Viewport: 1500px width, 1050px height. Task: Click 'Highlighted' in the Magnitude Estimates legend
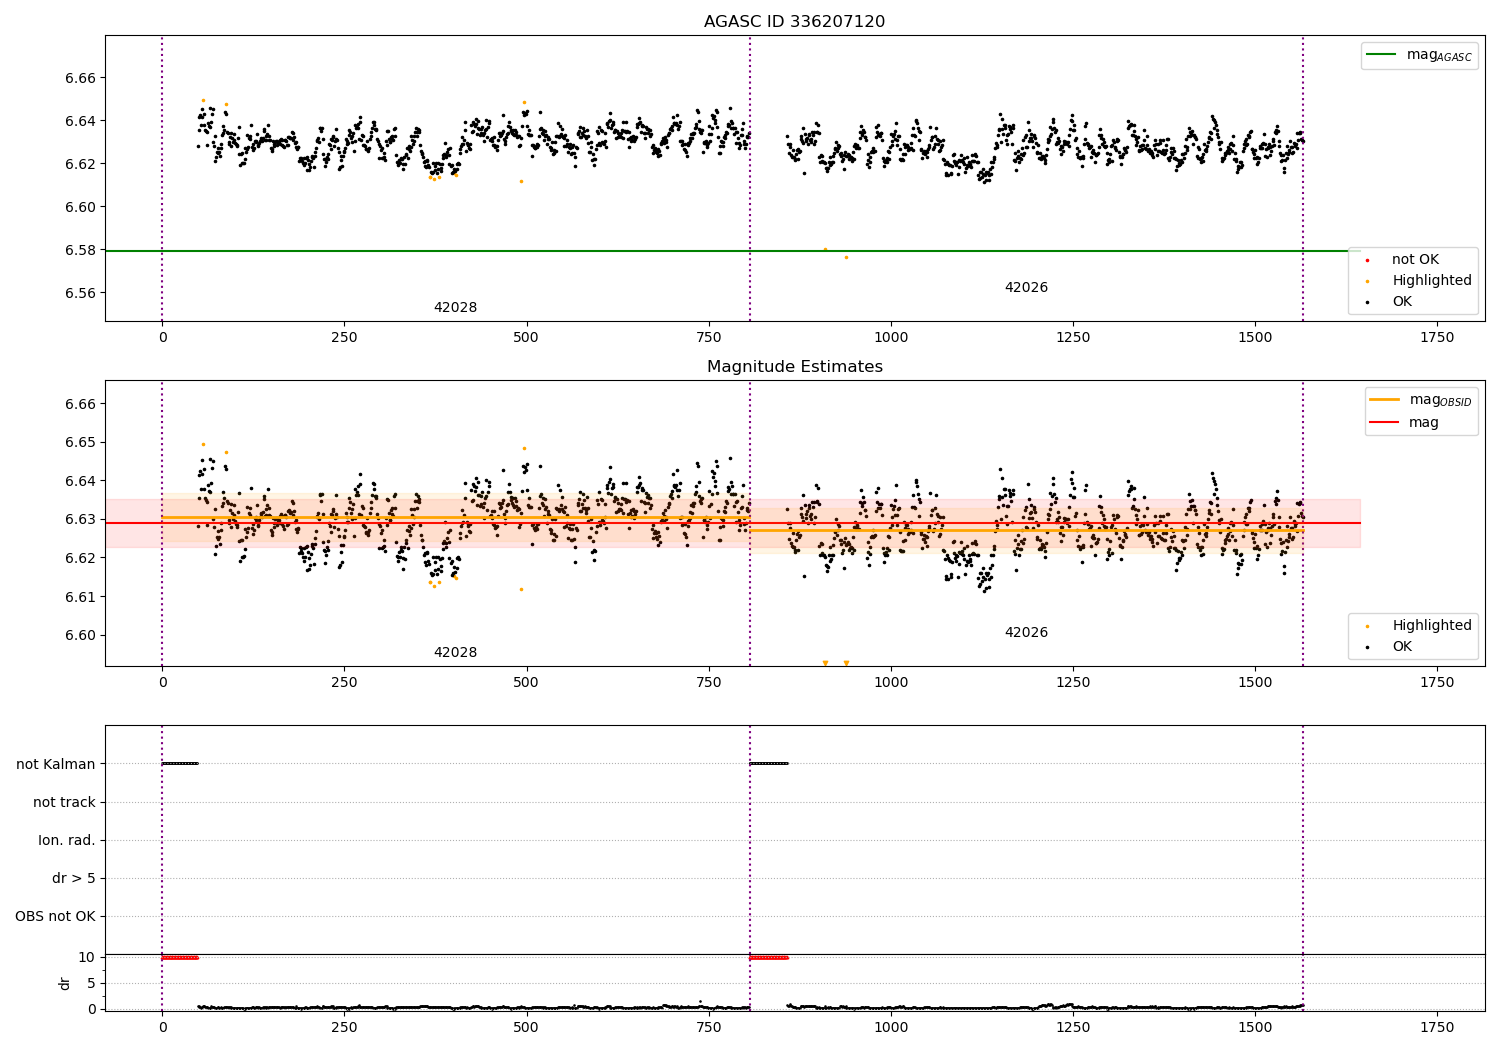[1432, 626]
